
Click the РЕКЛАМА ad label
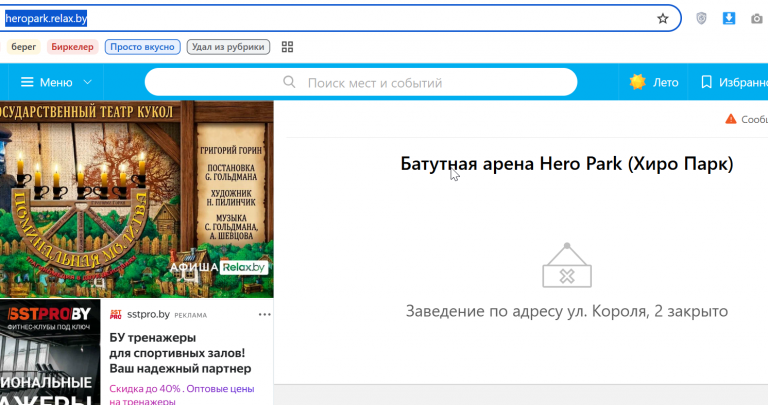point(191,315)
